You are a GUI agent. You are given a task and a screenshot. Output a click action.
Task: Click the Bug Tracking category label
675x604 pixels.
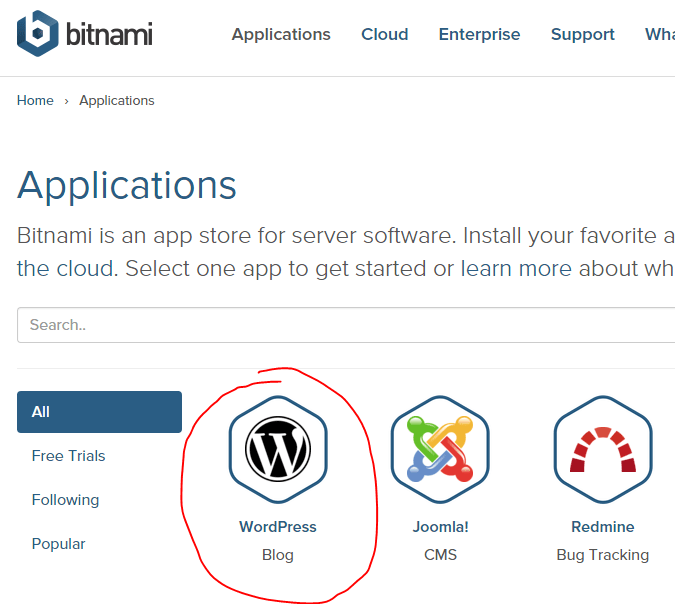(x=603, y=555)
